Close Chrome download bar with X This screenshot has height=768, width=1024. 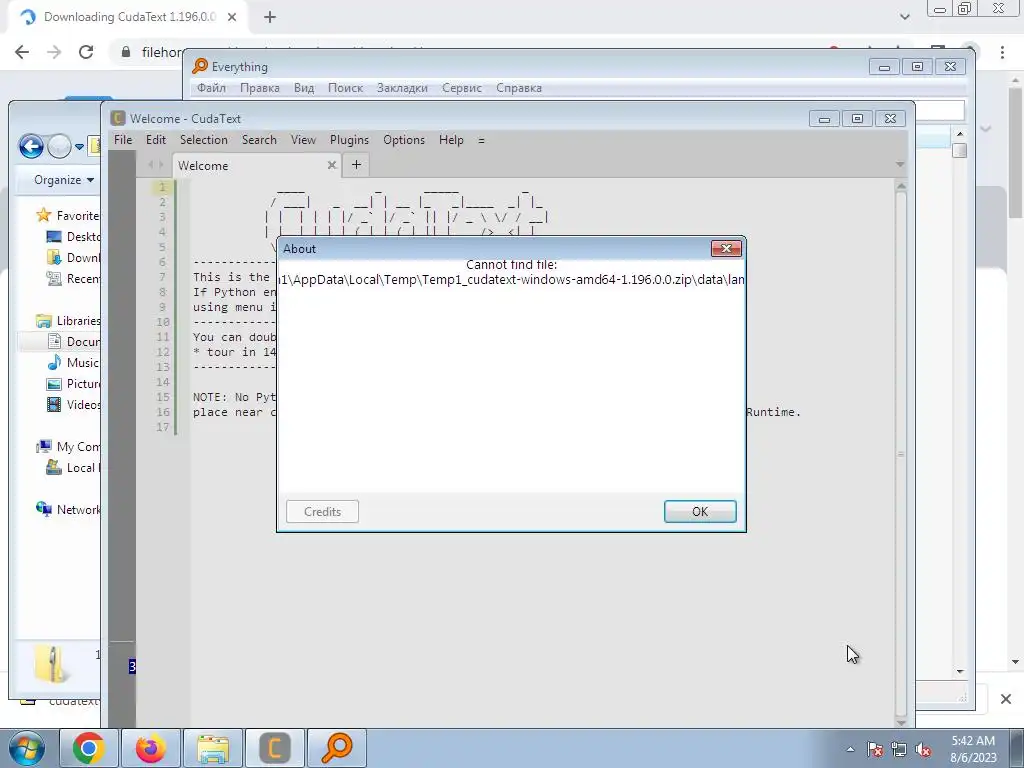(x=1006, y=699)
